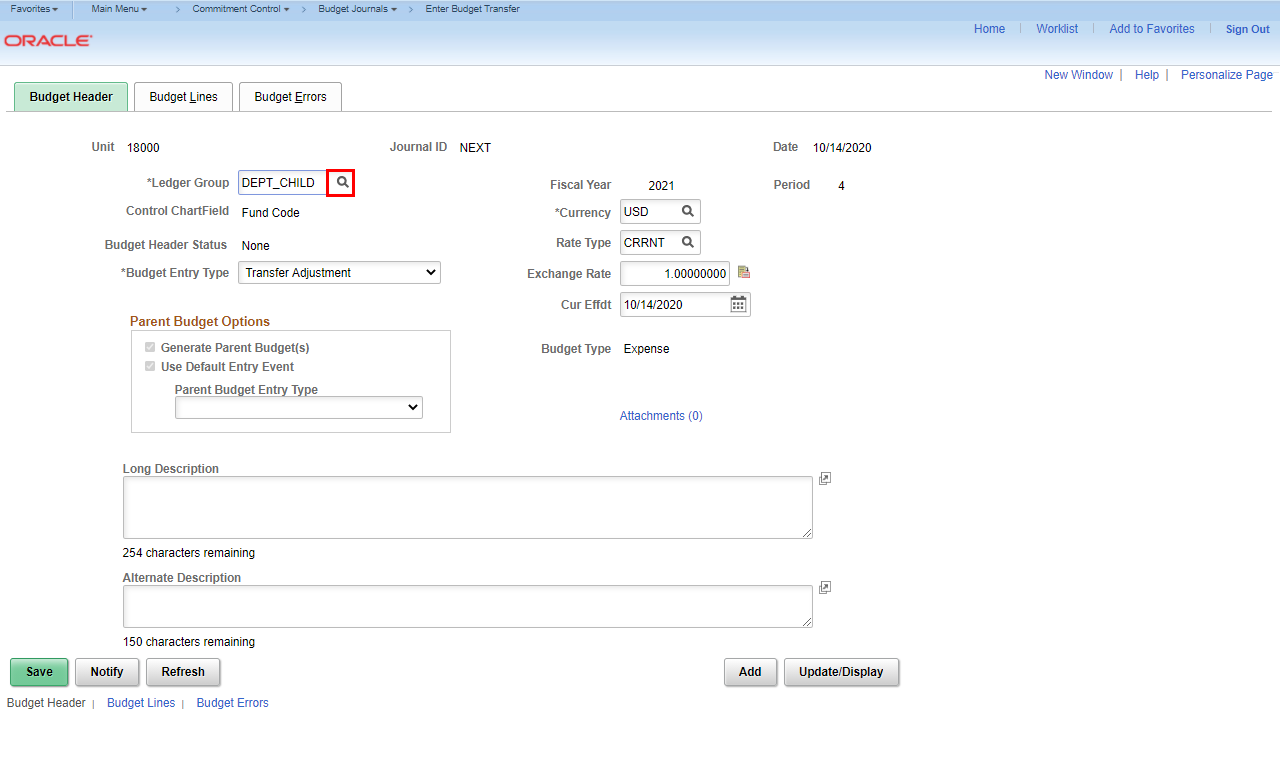Switch to Budget Errors tab
This screenshot has height=768, width=1280.
[x=290, y=97]
